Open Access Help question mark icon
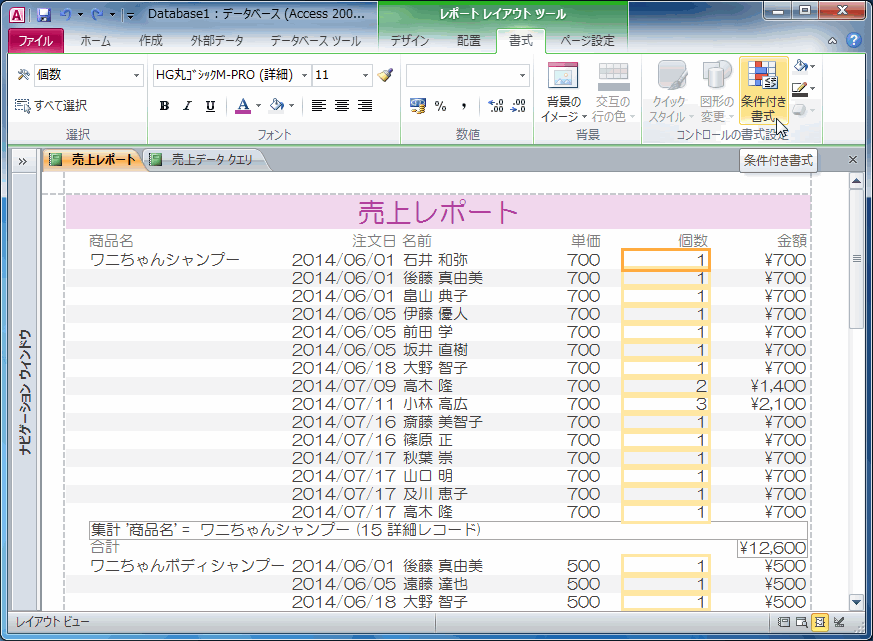 [x=853, y=41]
